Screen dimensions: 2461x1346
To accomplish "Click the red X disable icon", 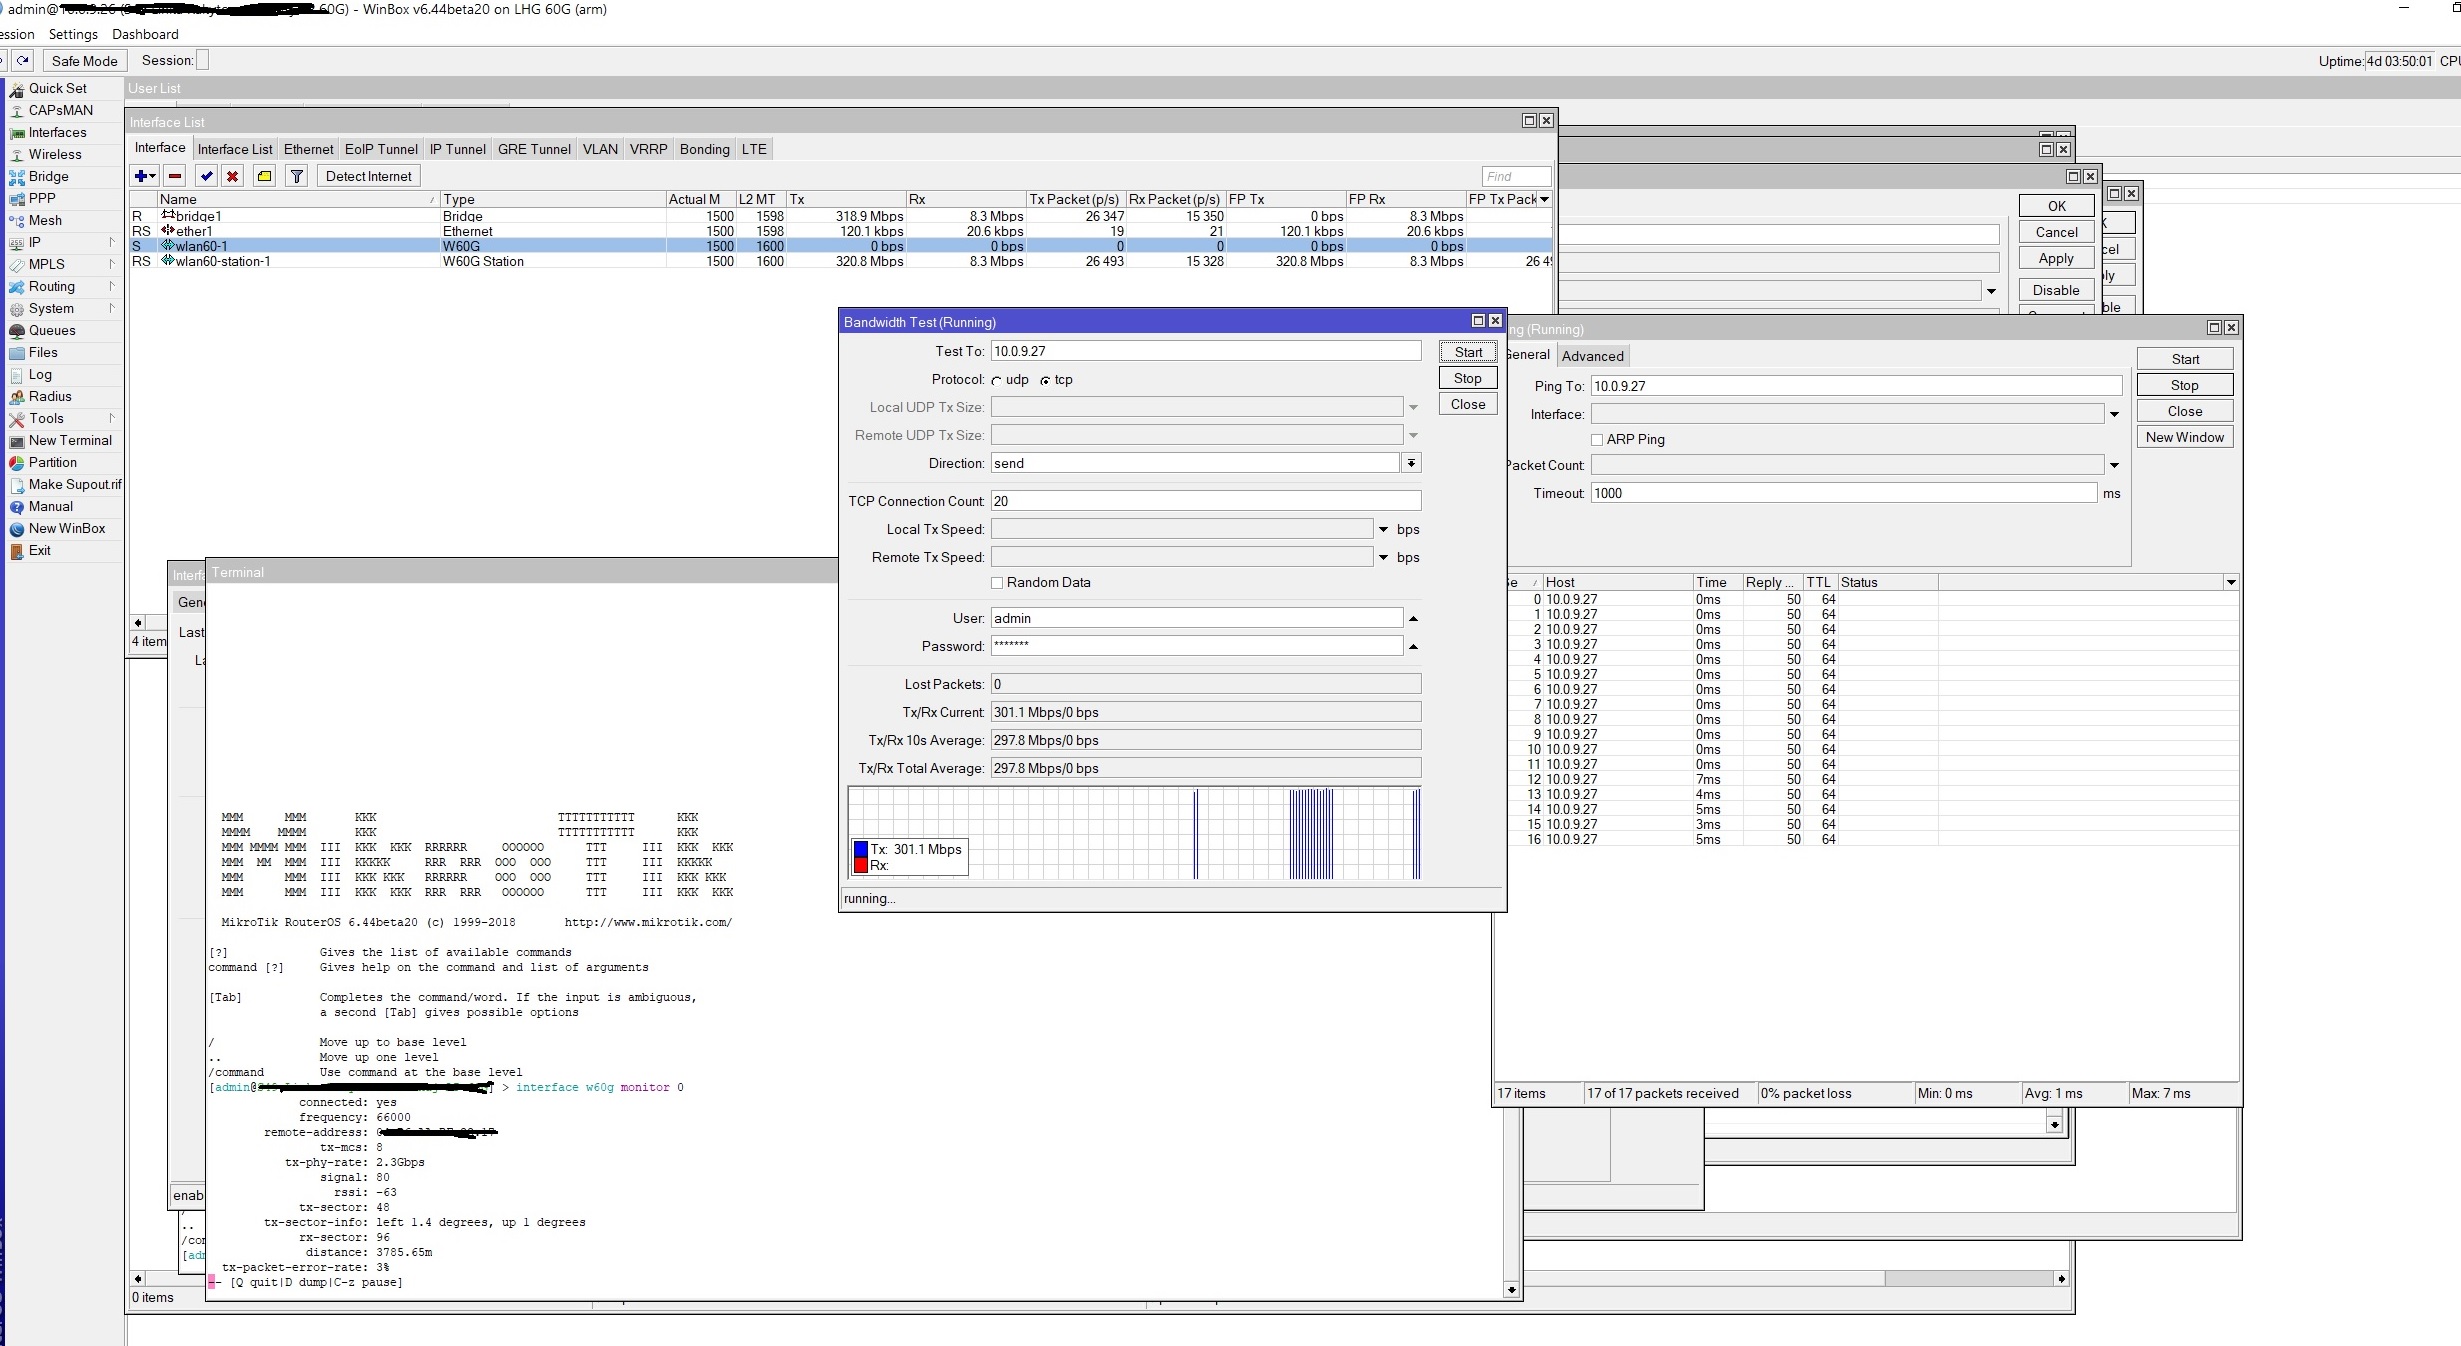I will [232, 176].
